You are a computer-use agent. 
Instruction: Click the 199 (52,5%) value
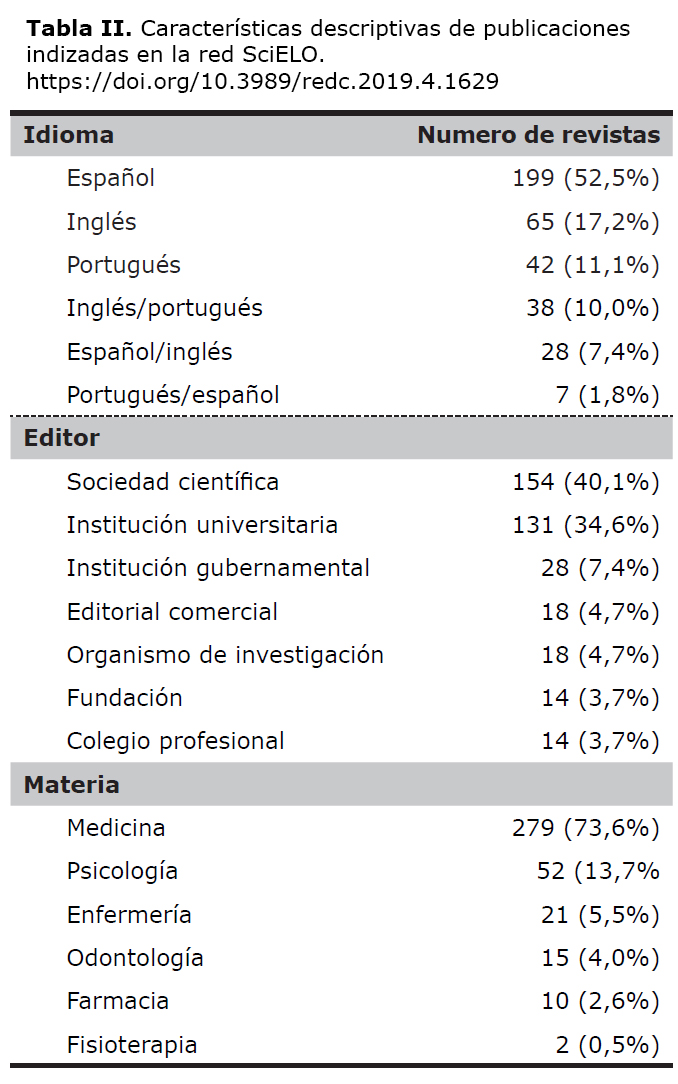(x=586, y=178)
